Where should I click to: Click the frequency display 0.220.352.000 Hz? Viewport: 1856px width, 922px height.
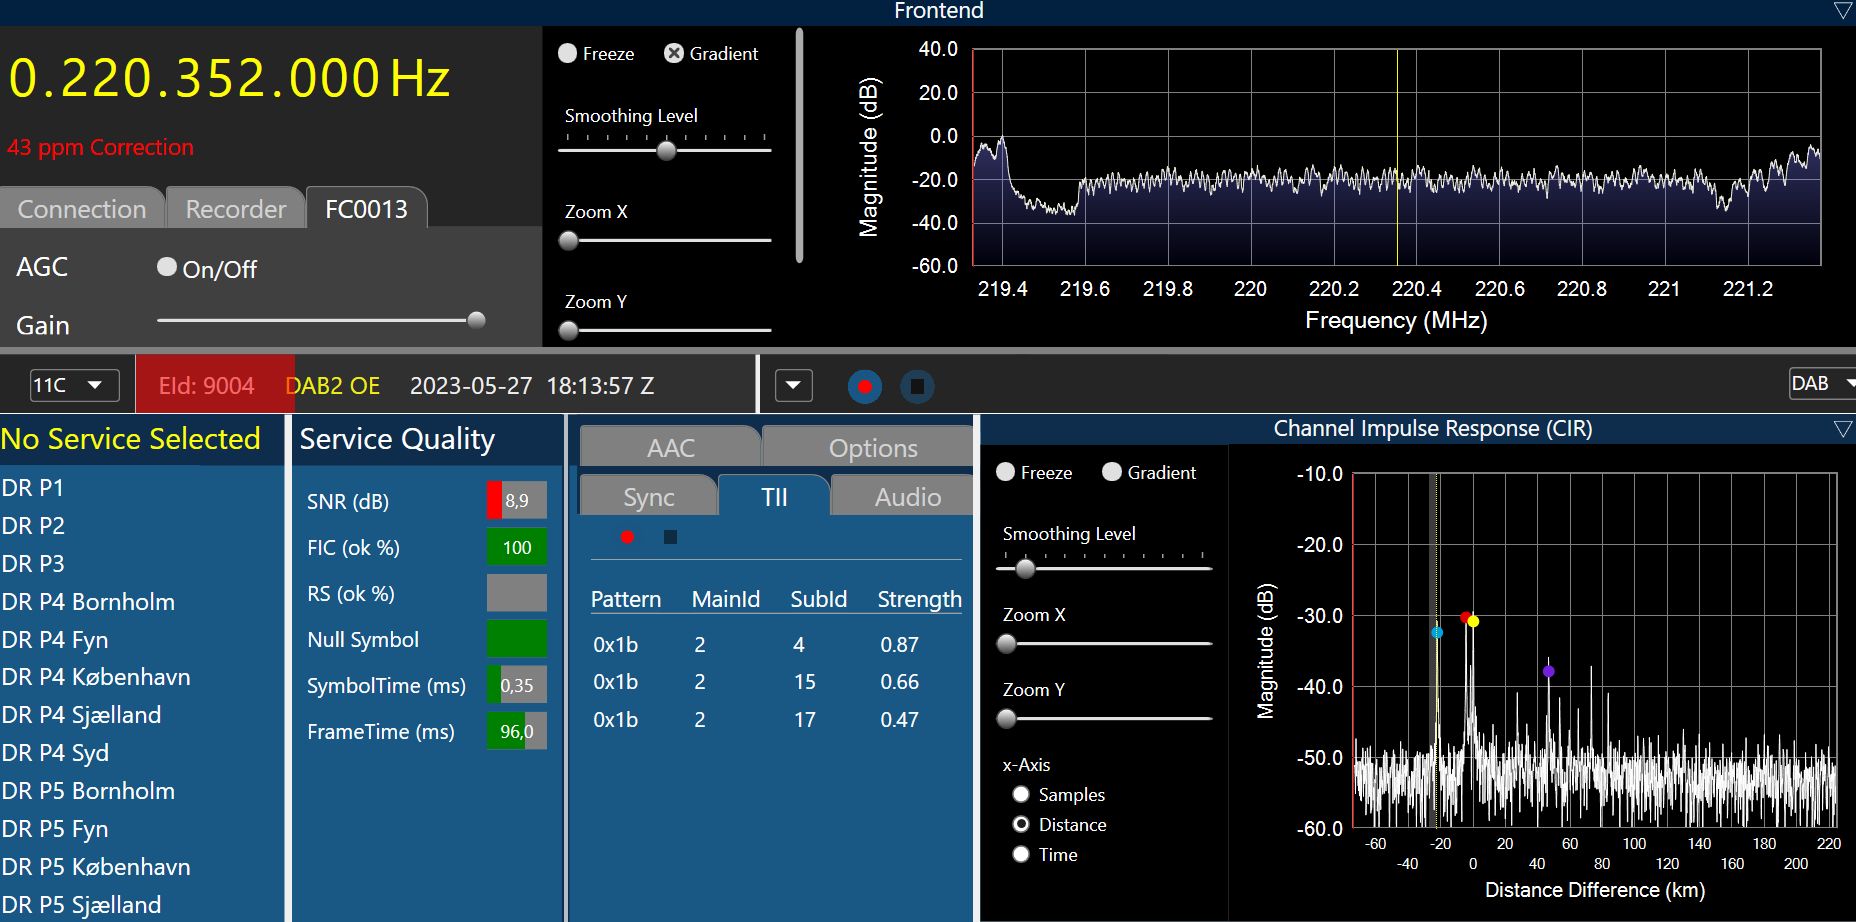229,78
